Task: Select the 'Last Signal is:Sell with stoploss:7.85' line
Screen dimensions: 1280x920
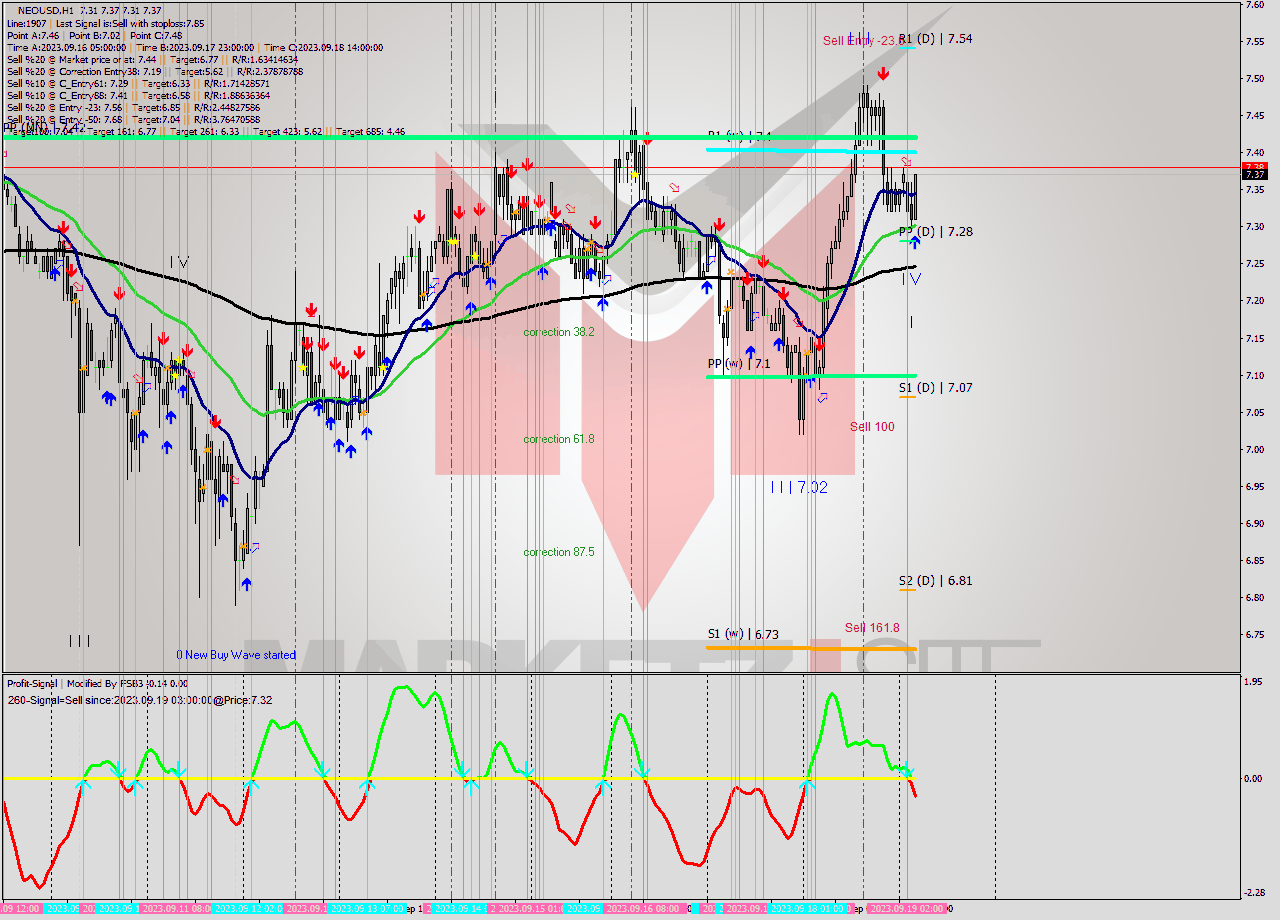Action: pos(129,23)
